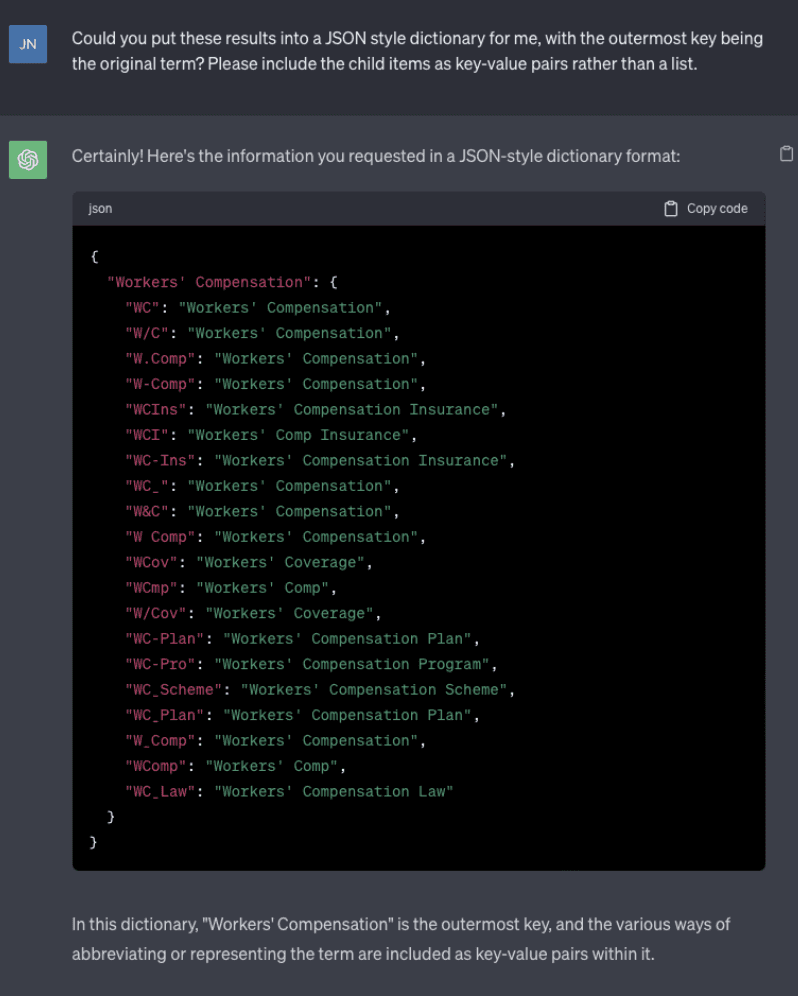Click the "WC_Law" key on the last entry
Screen dimensions: 798x996
coord(159,791)
